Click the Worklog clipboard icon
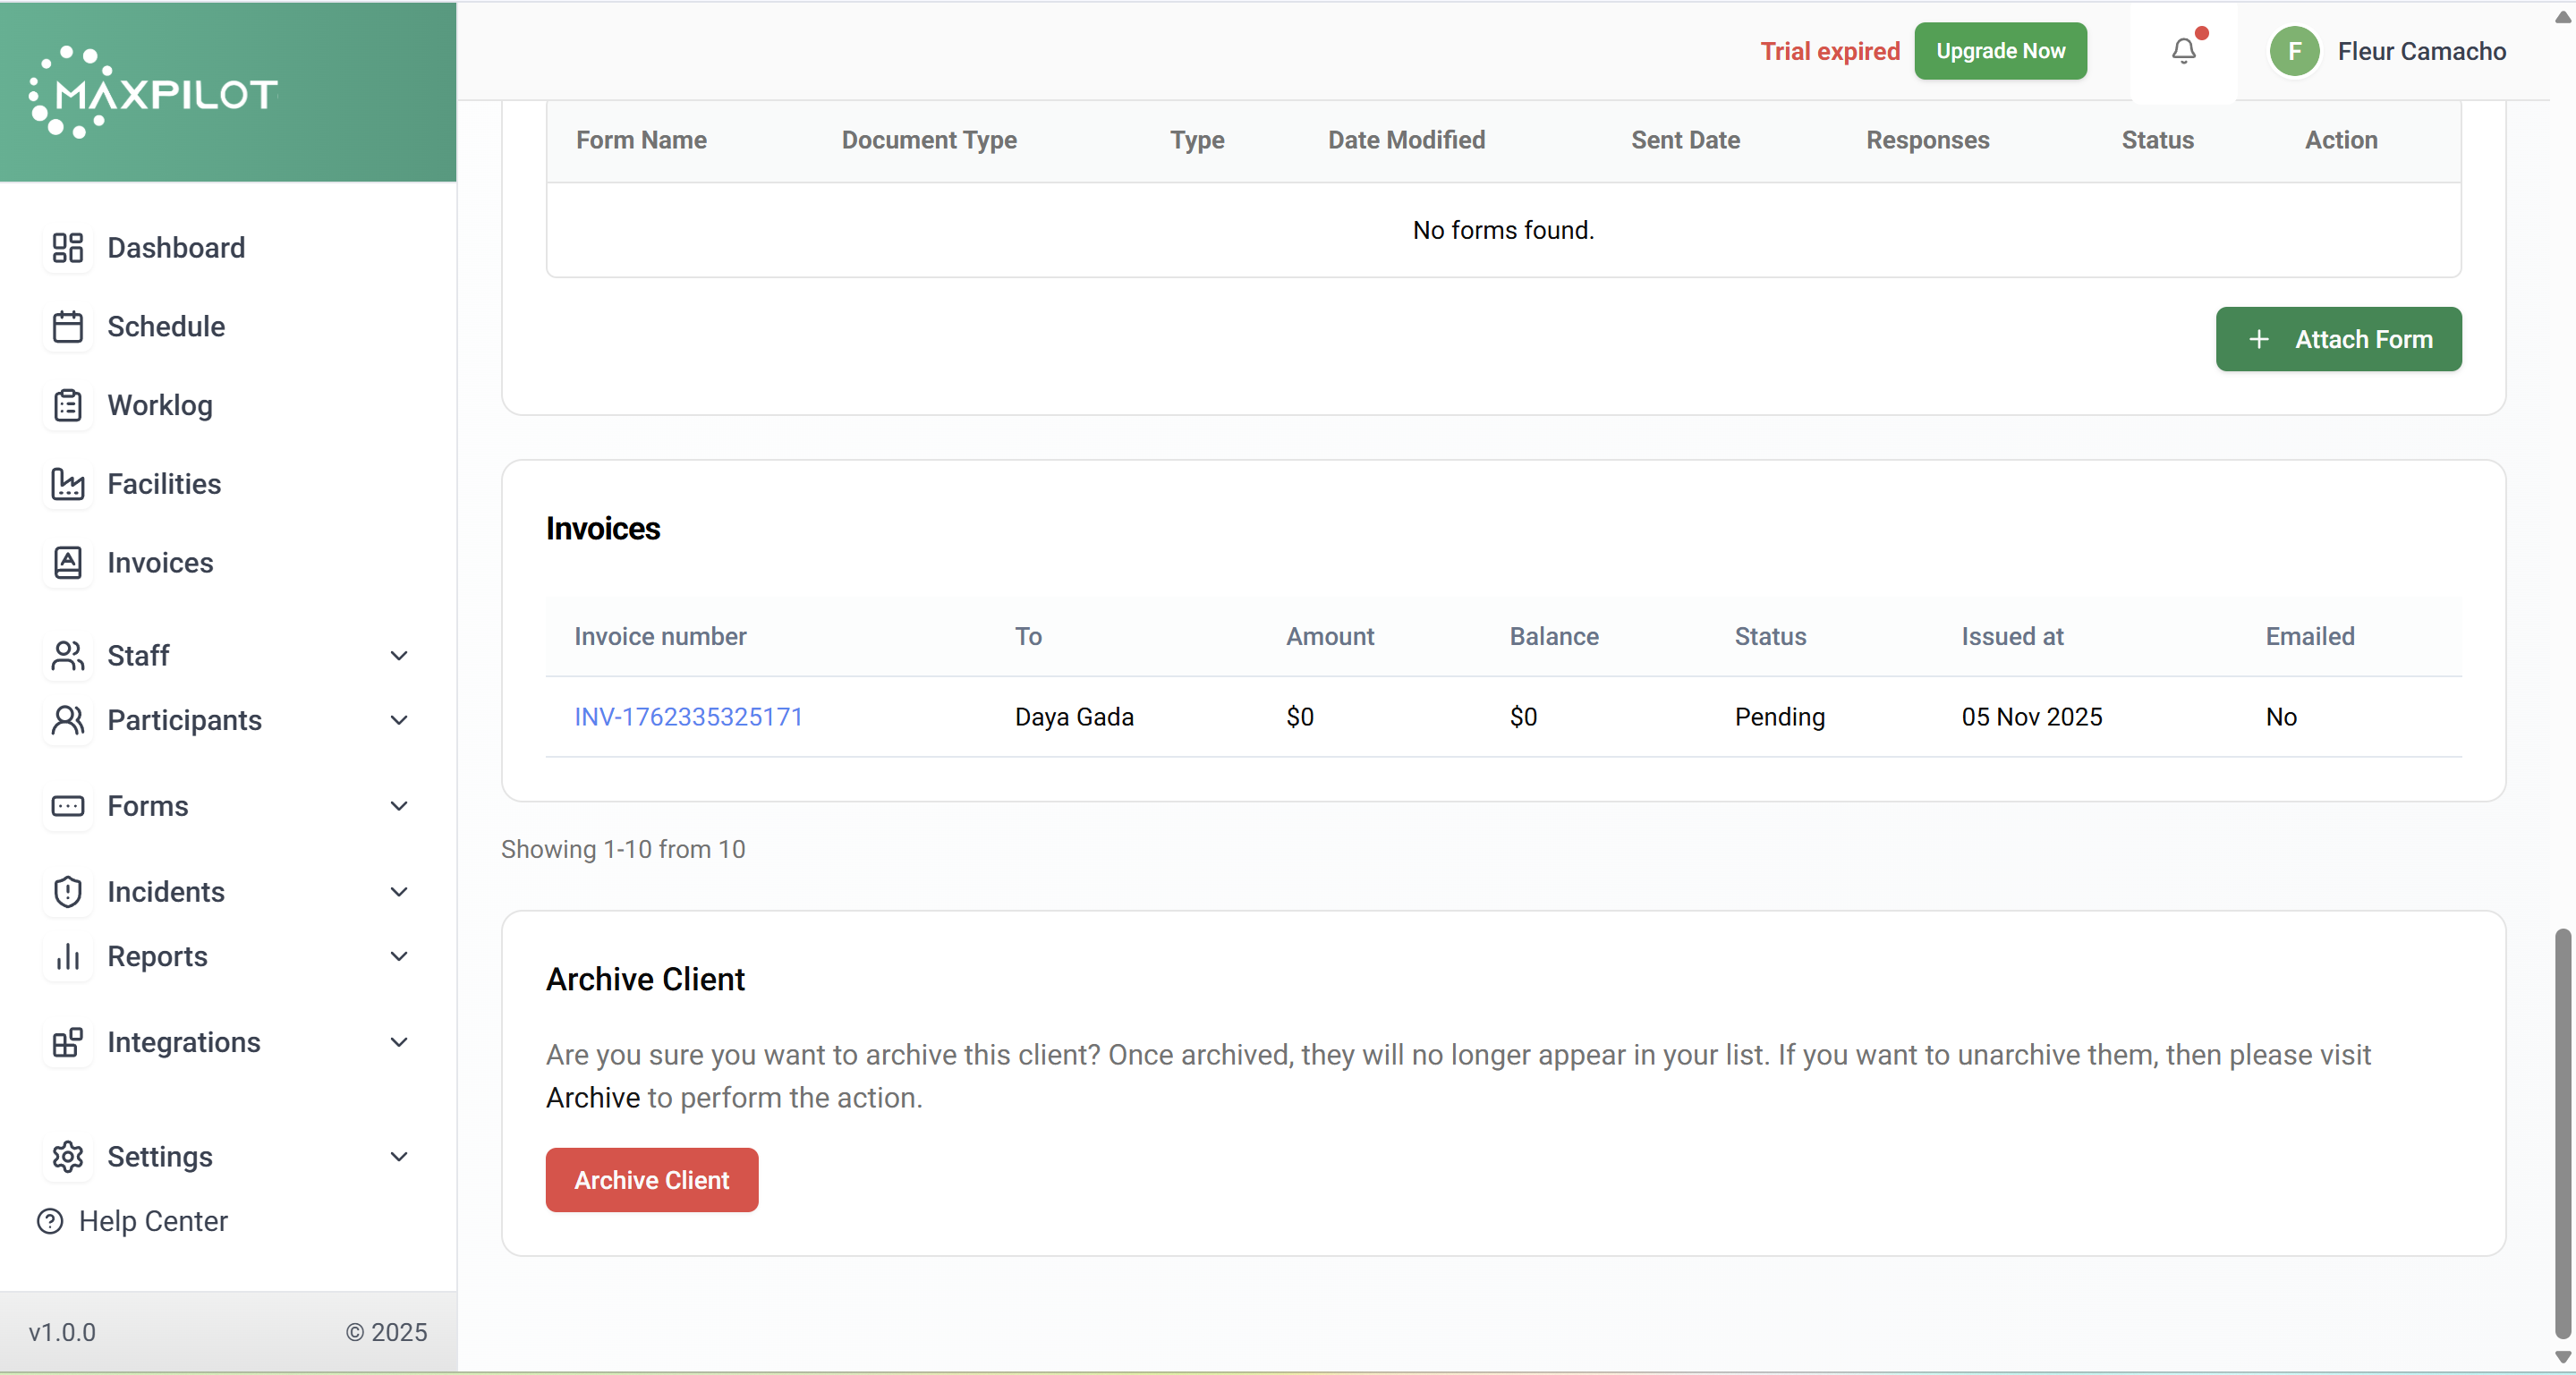 (x=67, y=405)
